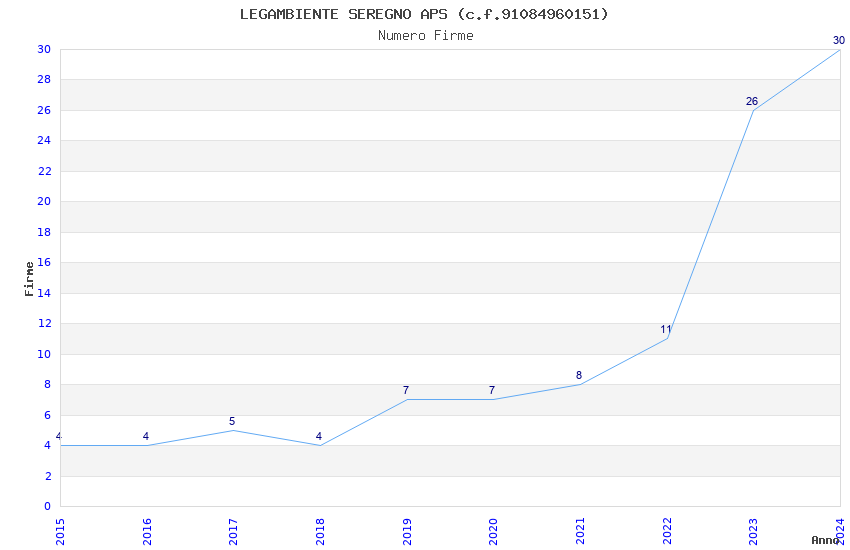Select the data label 5 for 2017
This screenshot has height=550, width=850.
(x=232, y=421)
